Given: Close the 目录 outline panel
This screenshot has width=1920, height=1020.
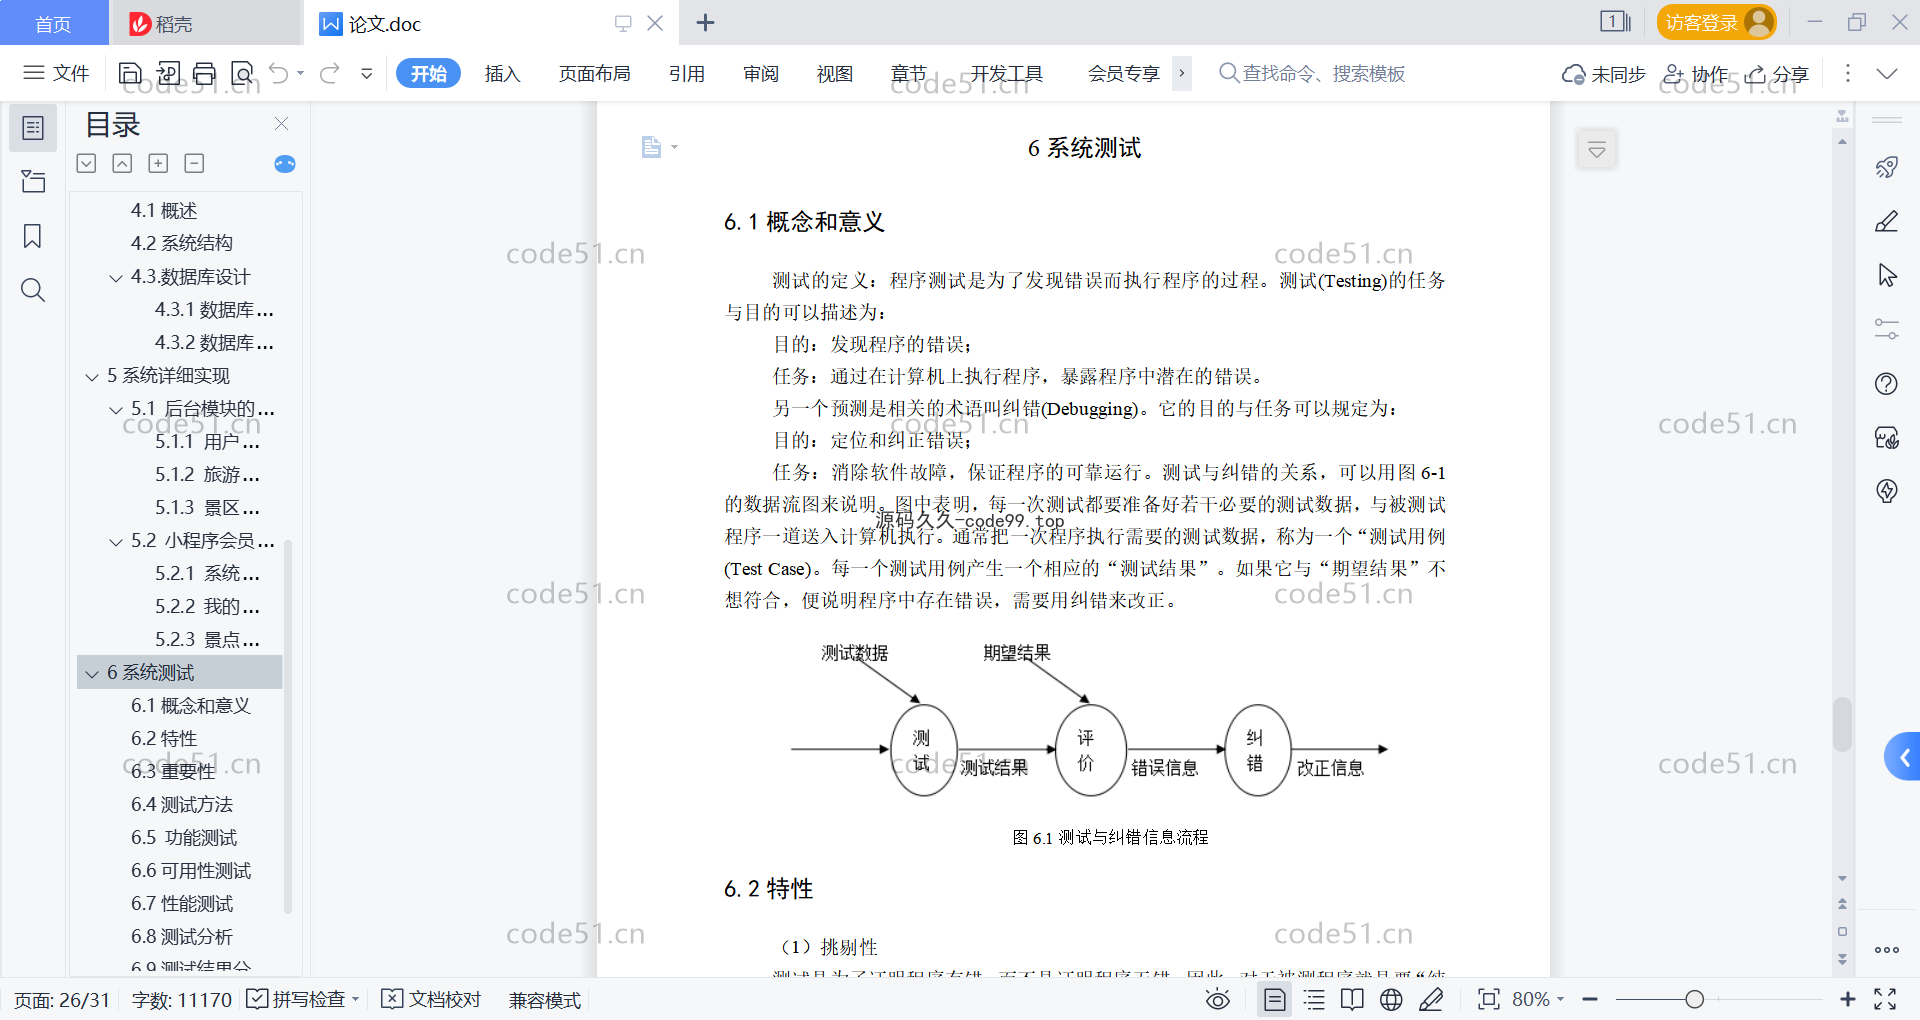Looking at the screenshot, I should (281, 124).
